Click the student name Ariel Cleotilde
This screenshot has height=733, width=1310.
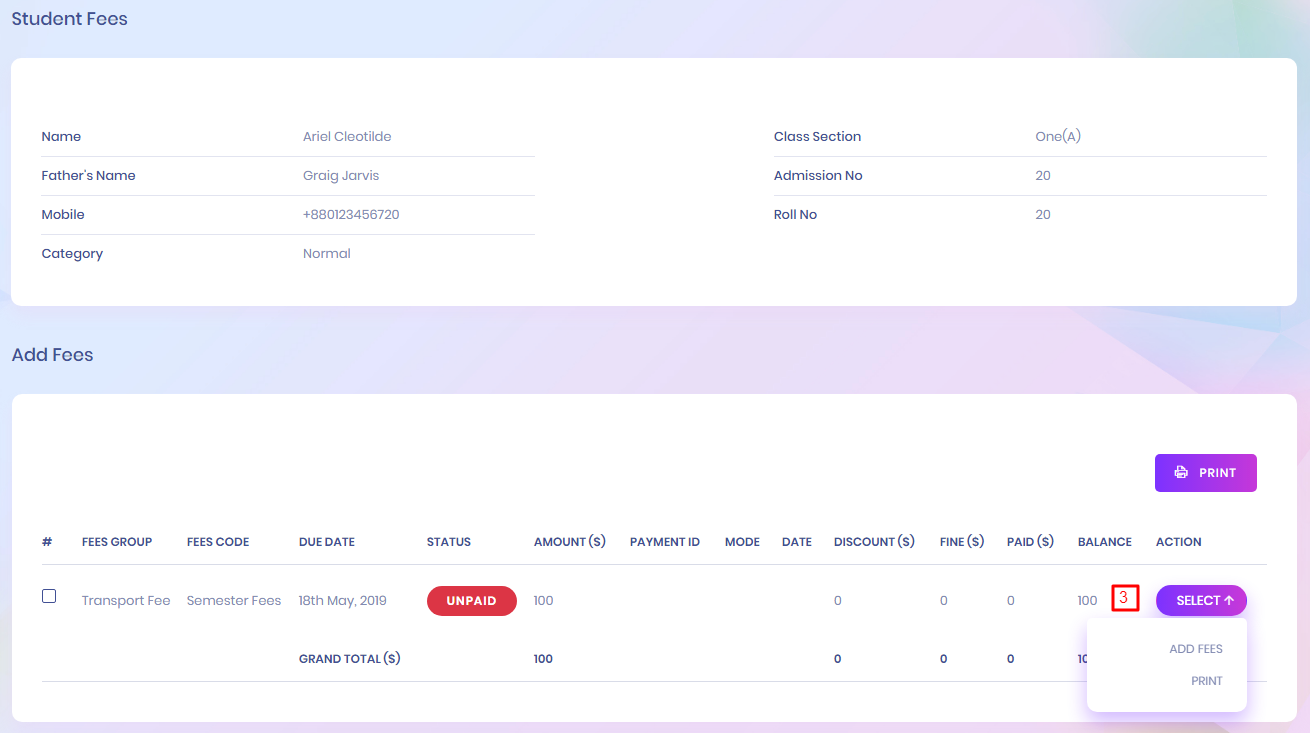coord(347,137)
